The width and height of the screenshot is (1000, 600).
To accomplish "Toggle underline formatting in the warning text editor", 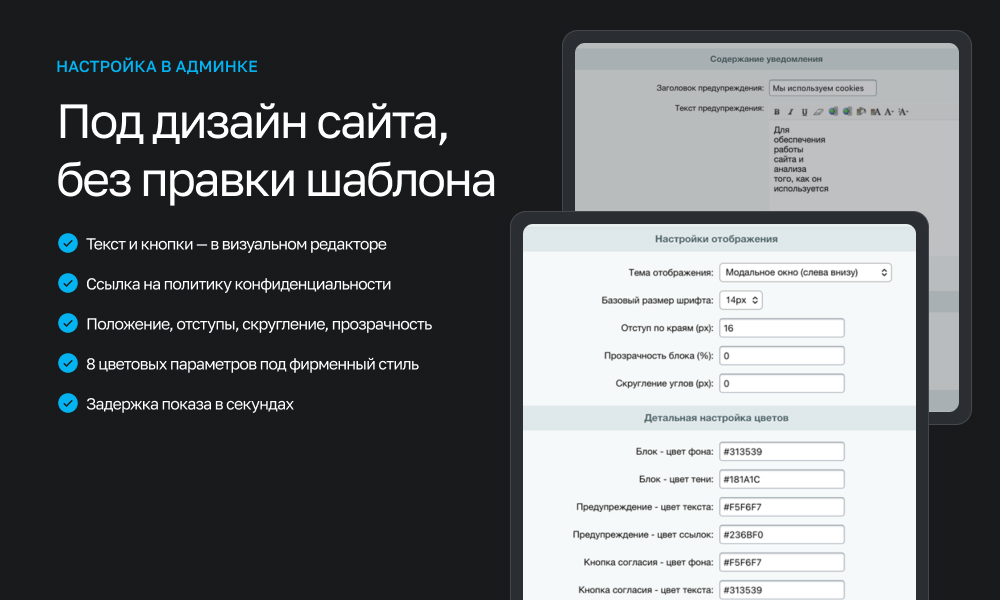I will pyautogui.click(x=804, y=112).
